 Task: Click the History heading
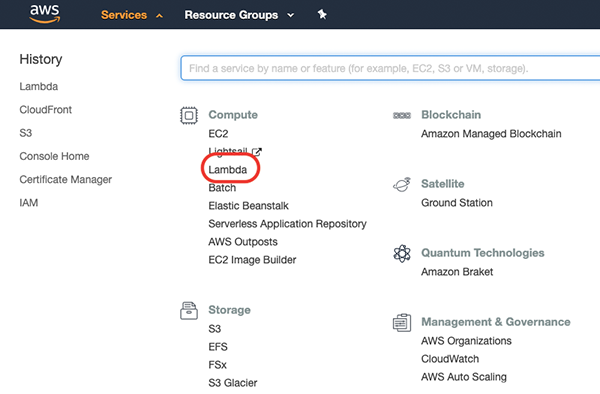(x=41, y=59)
